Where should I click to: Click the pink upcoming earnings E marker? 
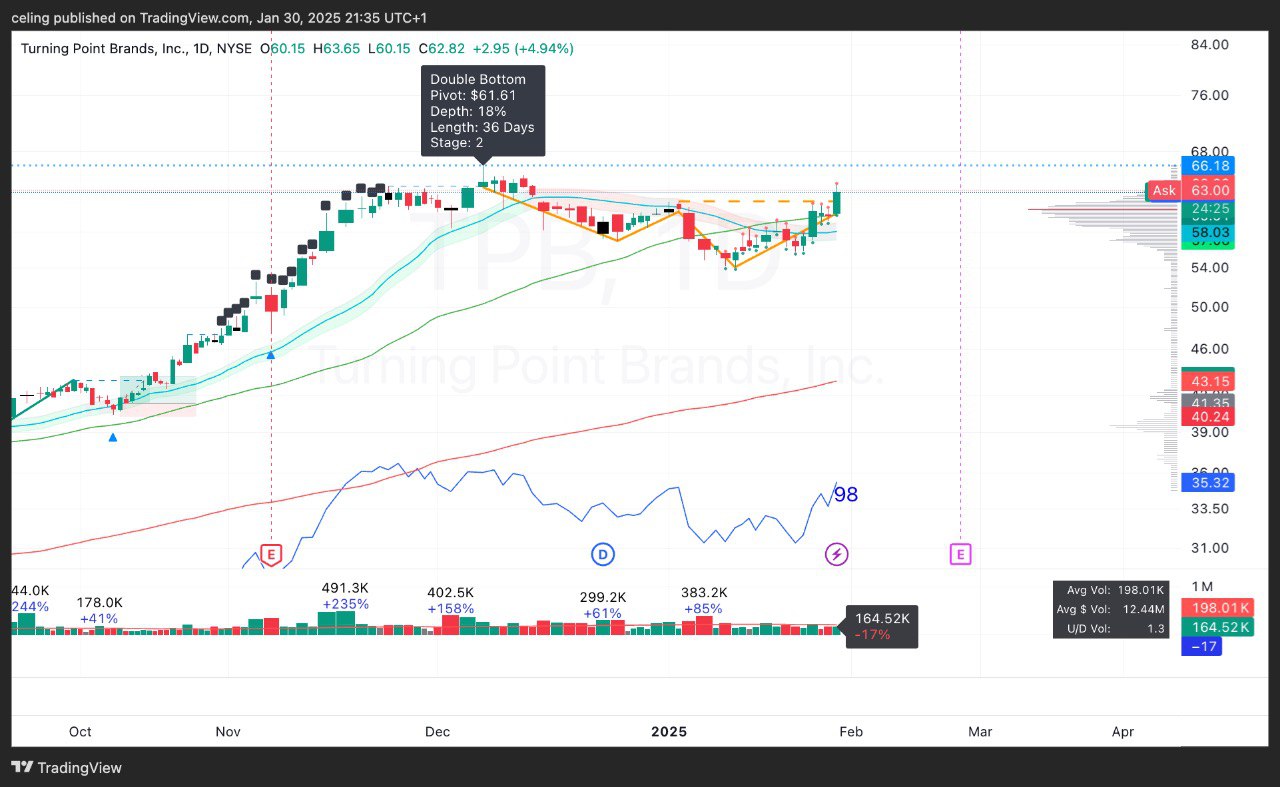tap(960, 554)
